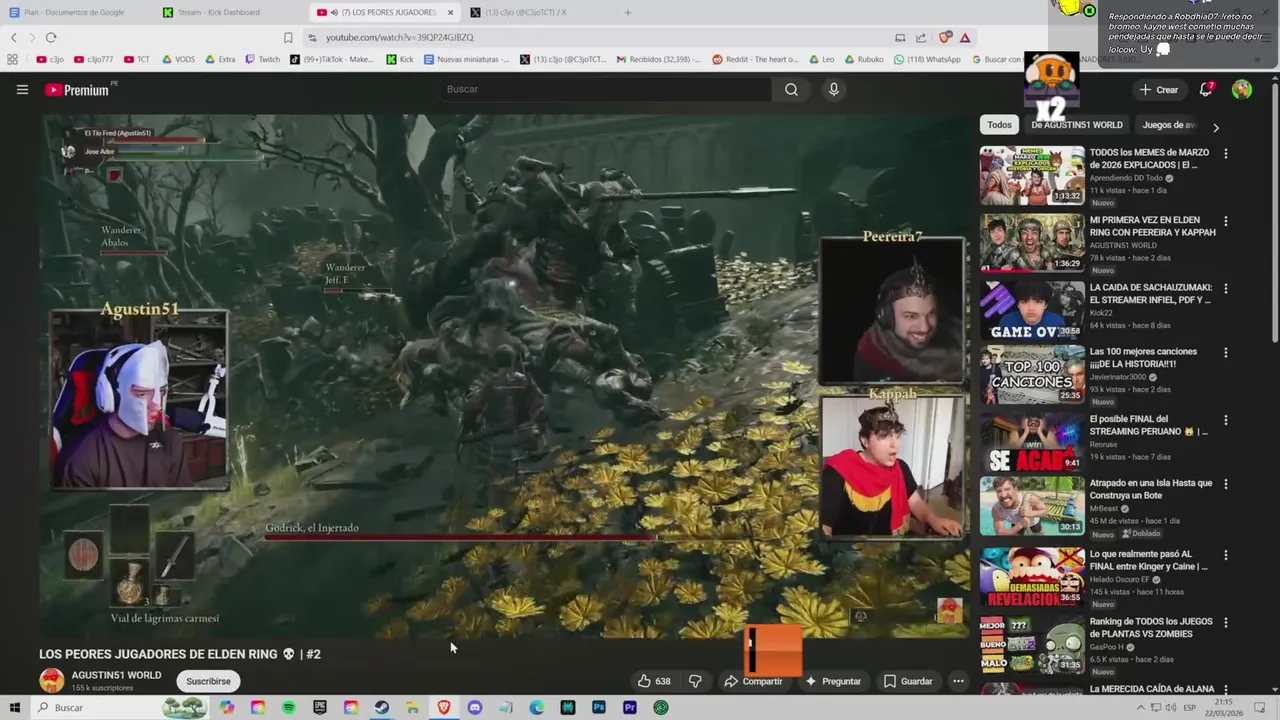Bookmark this page in address bar

[x=288, y=37]
